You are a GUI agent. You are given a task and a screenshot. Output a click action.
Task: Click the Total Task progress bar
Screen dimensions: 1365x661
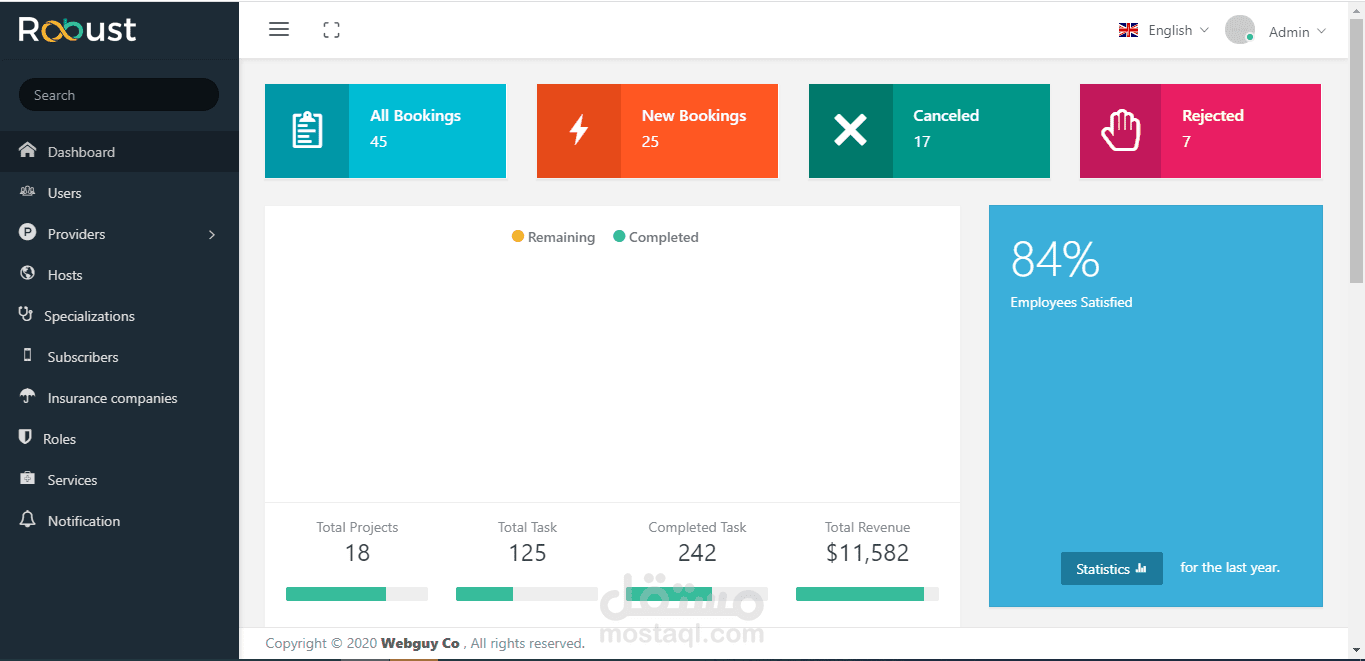[527, 594]
